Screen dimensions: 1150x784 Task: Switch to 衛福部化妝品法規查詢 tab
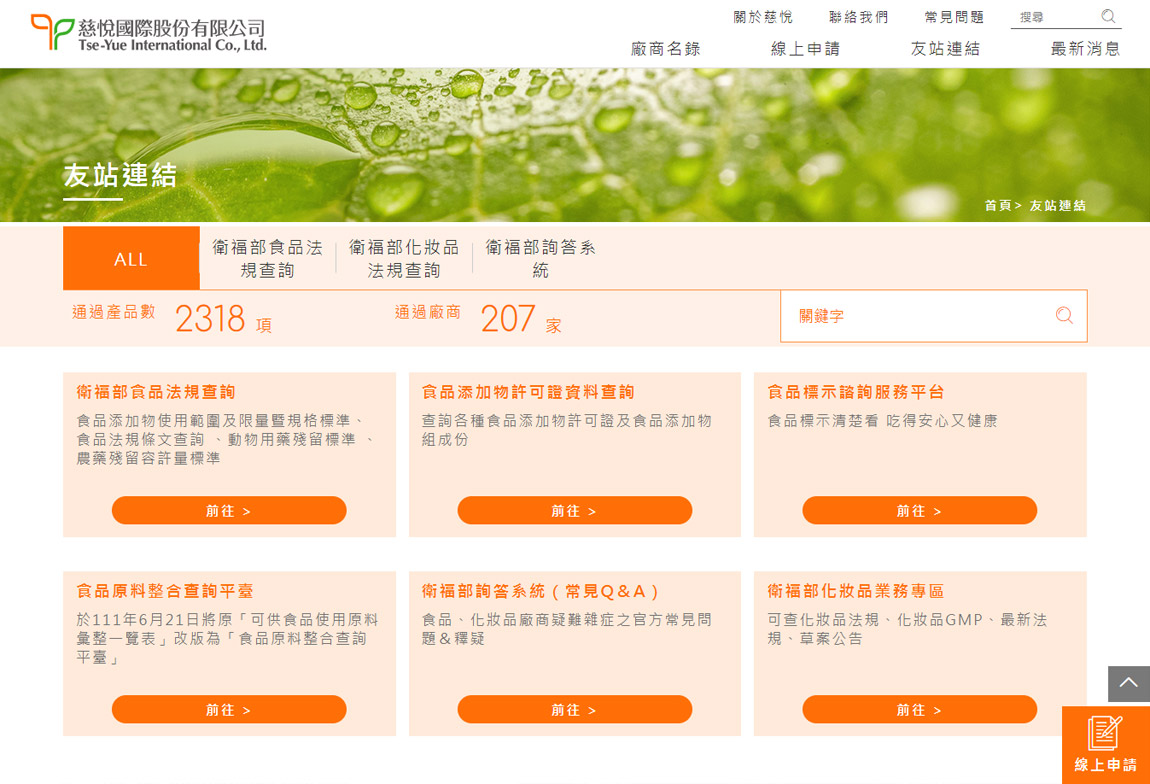[404, 259]
